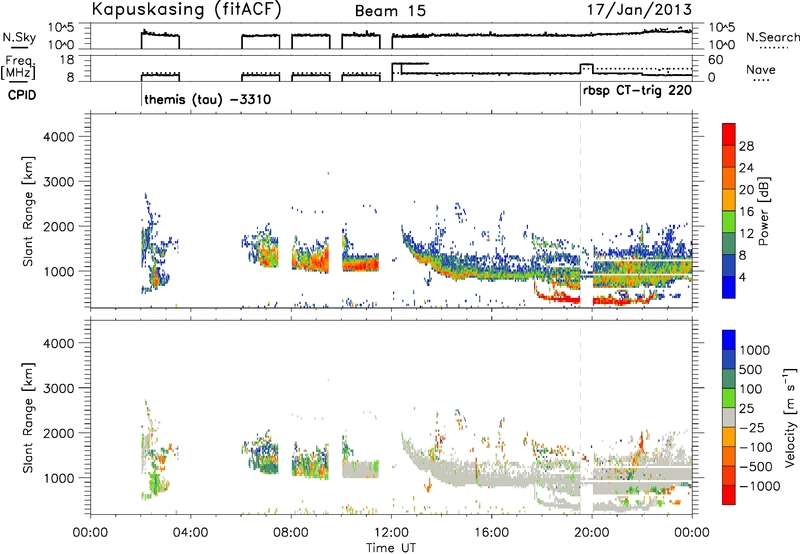Click 'rbsp CT-trig 220' CPID text
Viewport: 800px width, 554px height.
point(638,91)
